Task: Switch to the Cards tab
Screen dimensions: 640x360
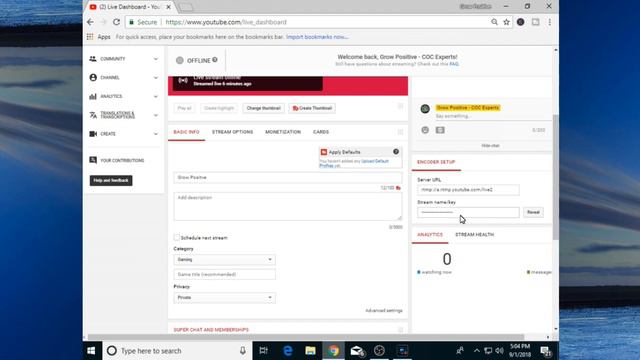Action: [x=321, y=132]
